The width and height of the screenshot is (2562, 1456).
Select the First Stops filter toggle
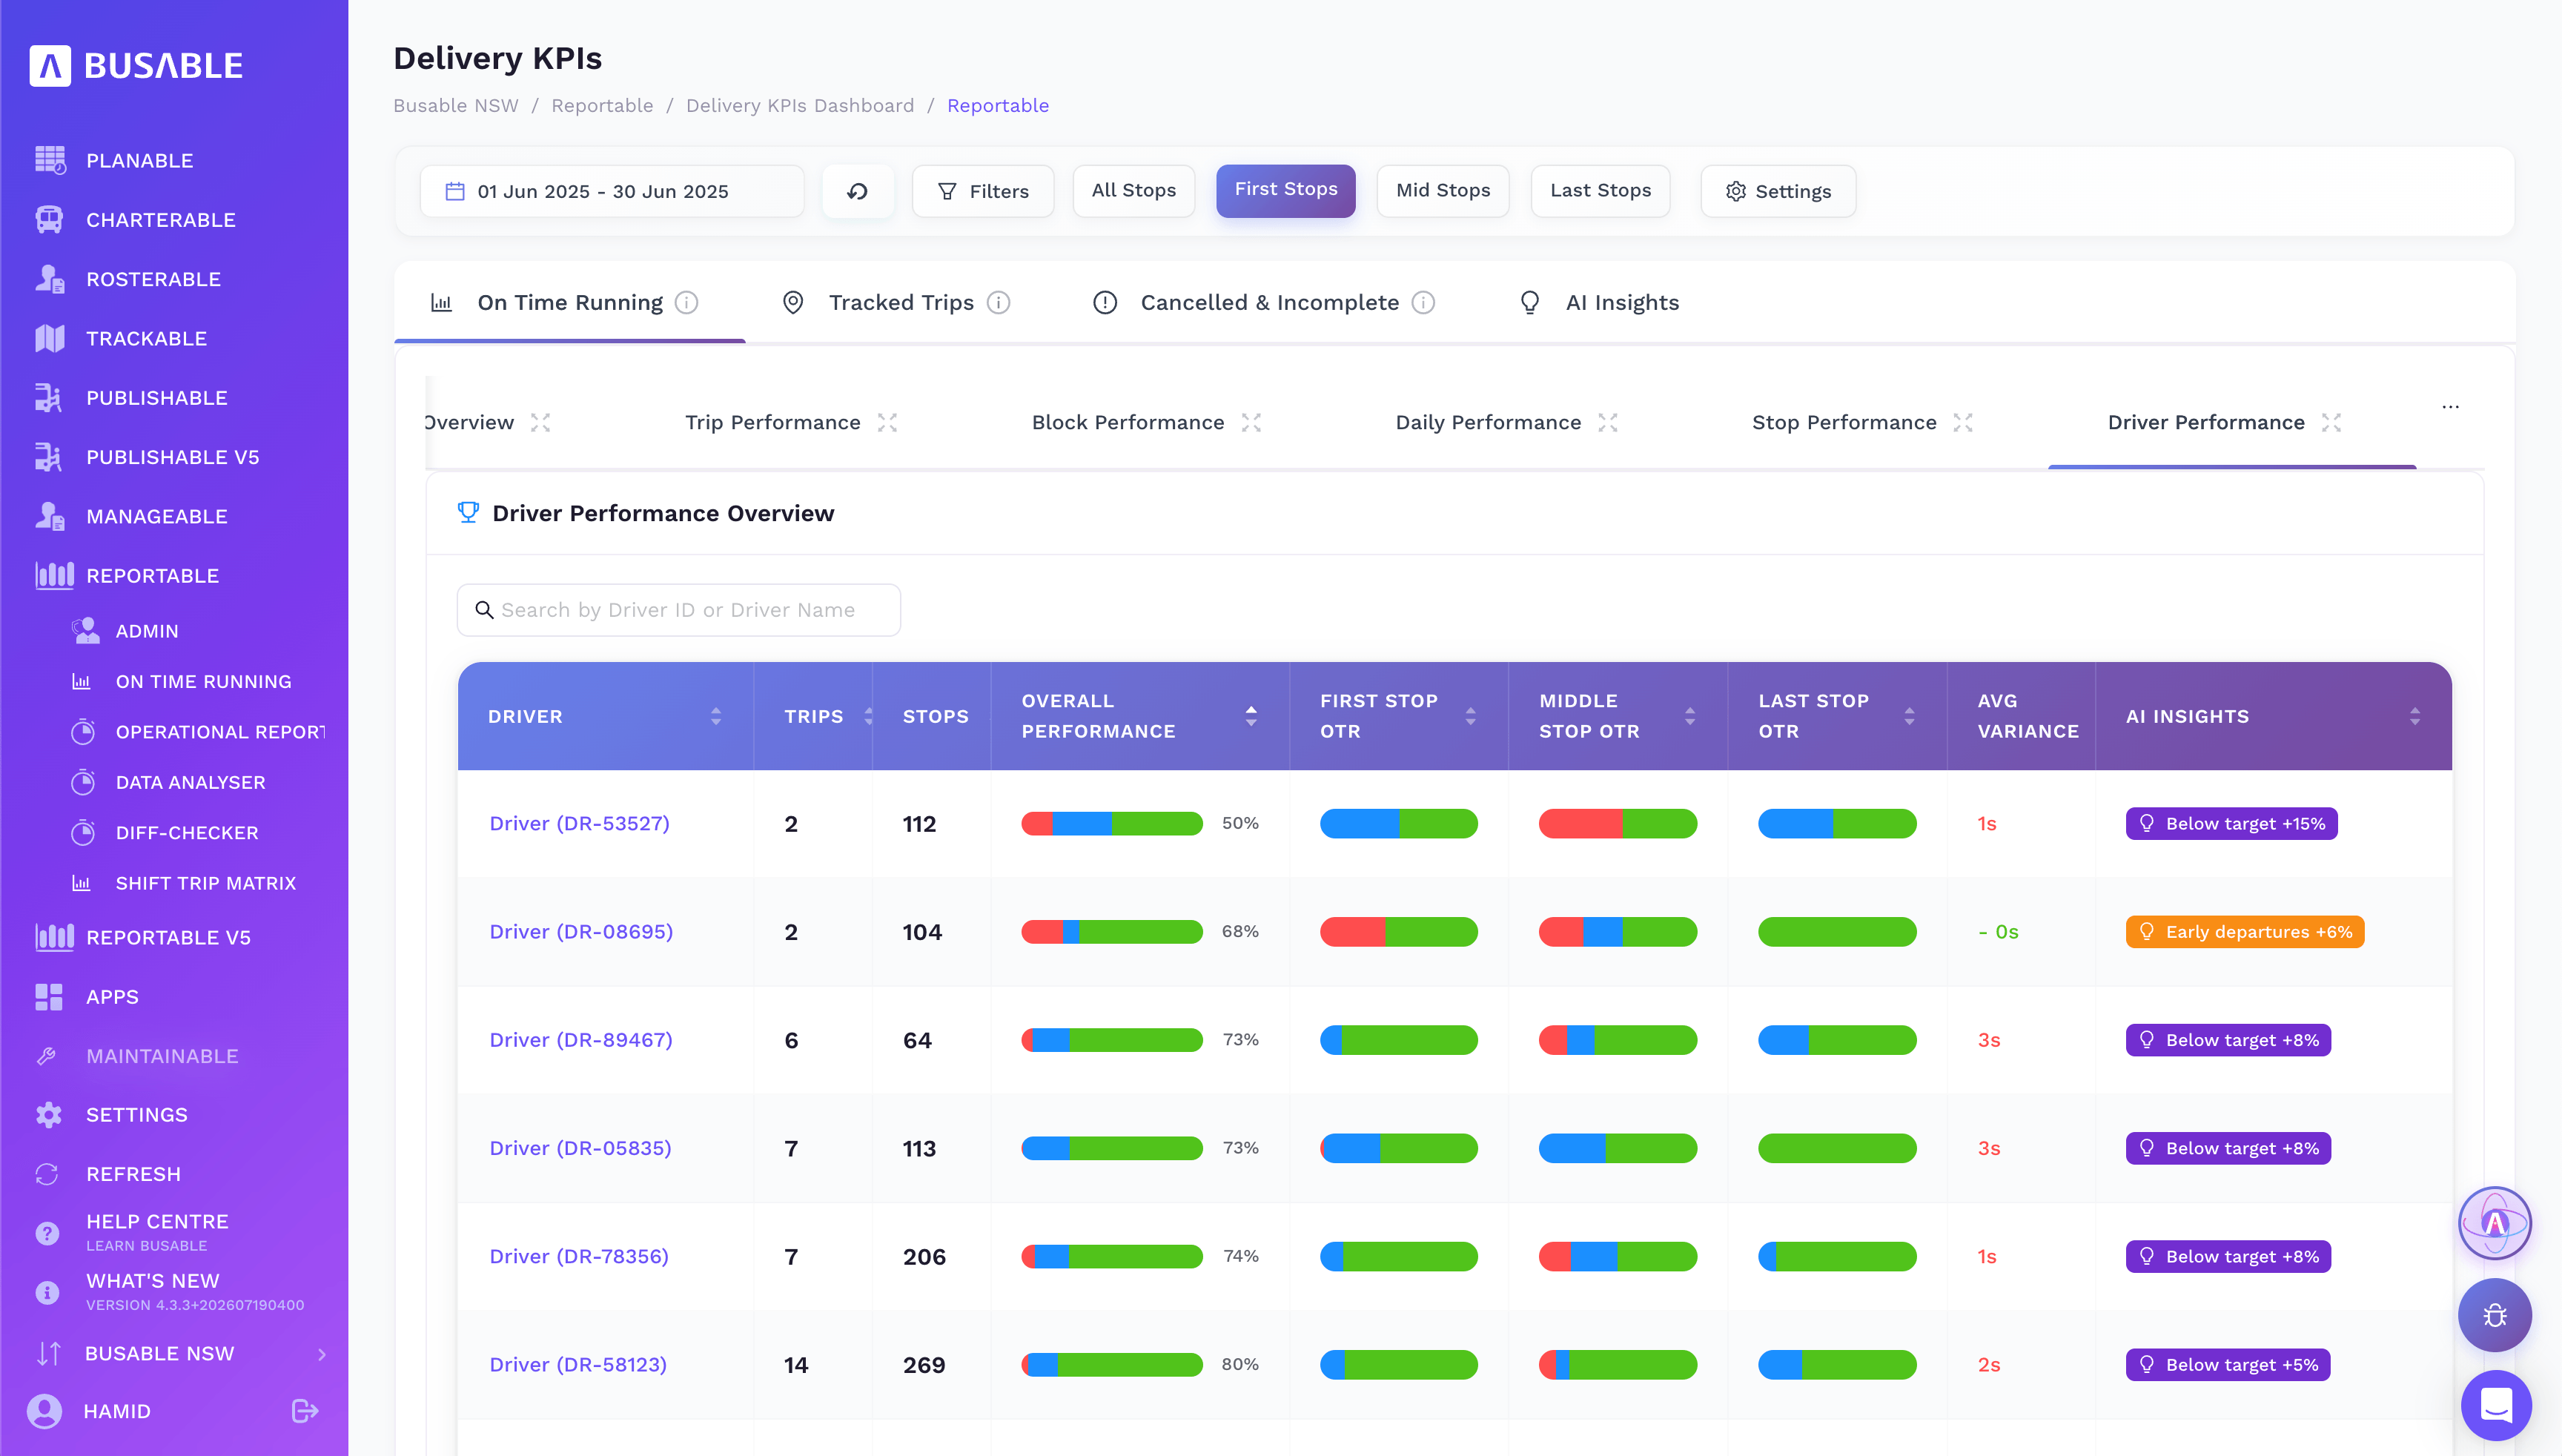tap(1285, 190)
